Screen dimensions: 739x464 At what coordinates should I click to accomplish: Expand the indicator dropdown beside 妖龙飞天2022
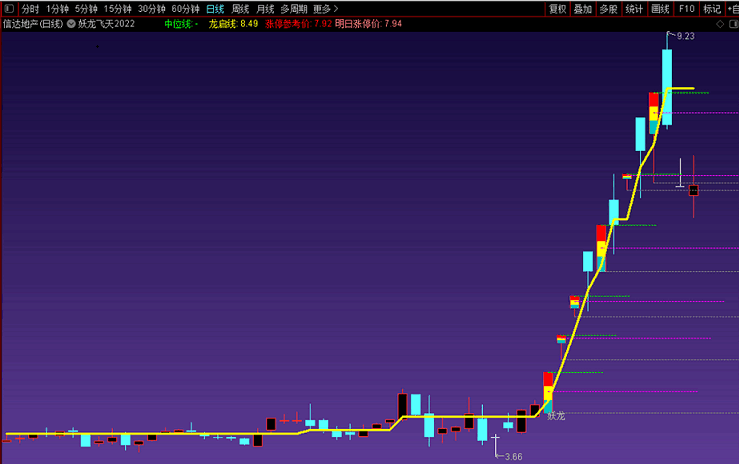(71, 24)
